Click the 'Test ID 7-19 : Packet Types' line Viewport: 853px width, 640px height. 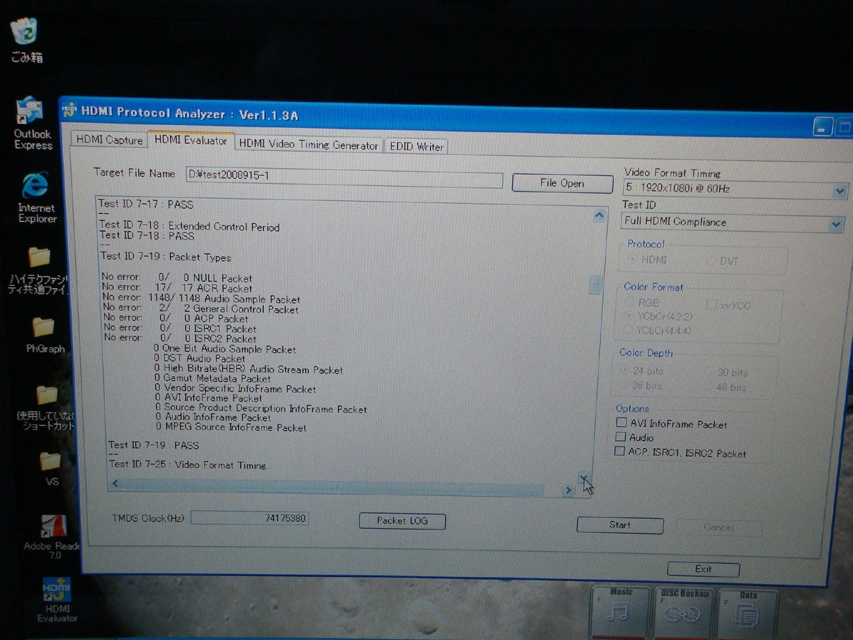[x=166, y=256]
